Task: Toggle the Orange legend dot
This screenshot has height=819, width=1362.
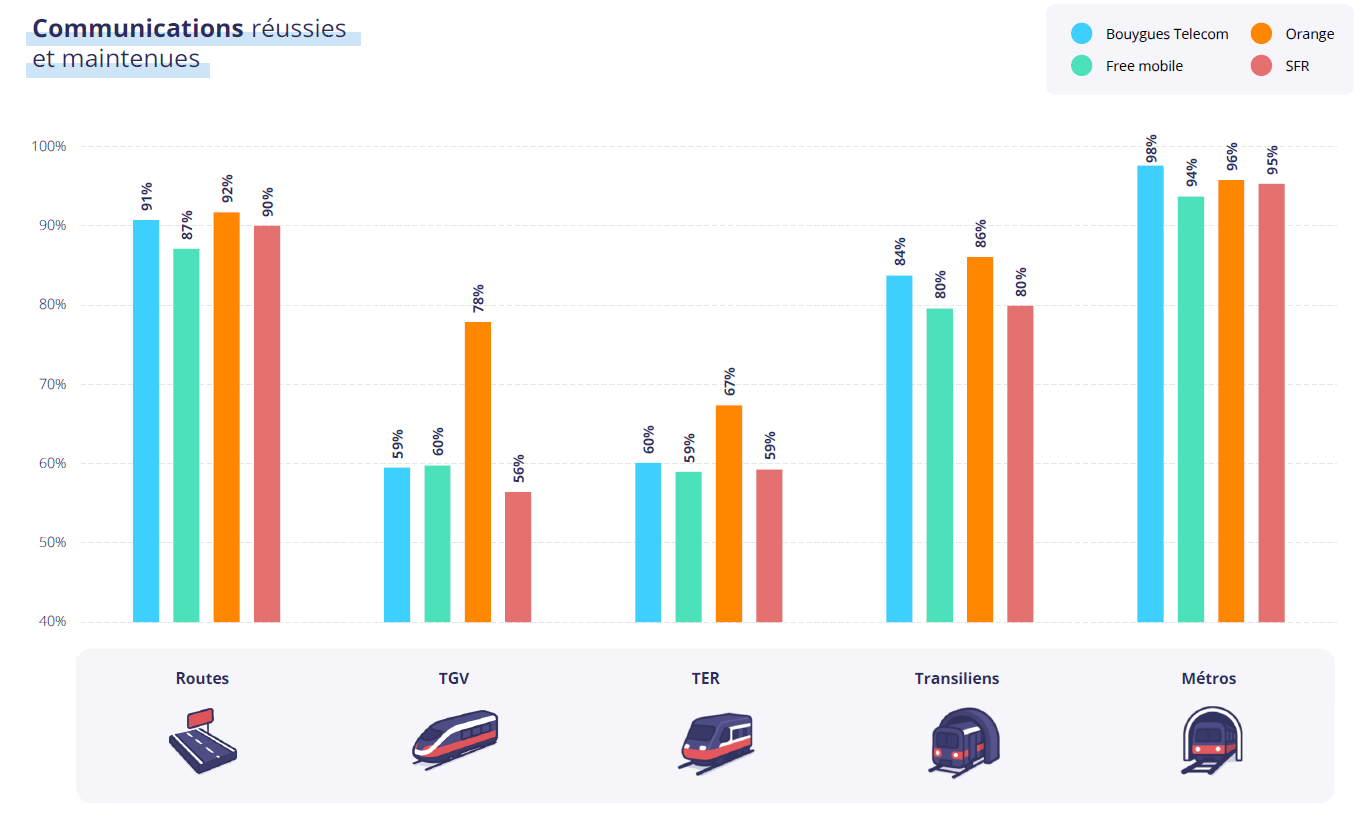Action: (1261, 34)
